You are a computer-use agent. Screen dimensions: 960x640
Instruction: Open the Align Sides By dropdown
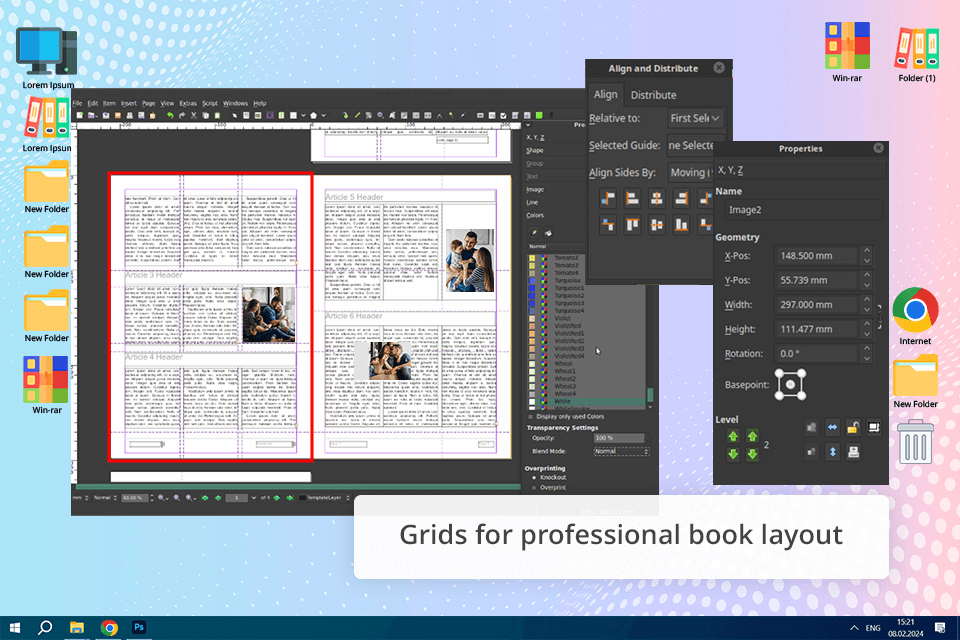[688, 172]
